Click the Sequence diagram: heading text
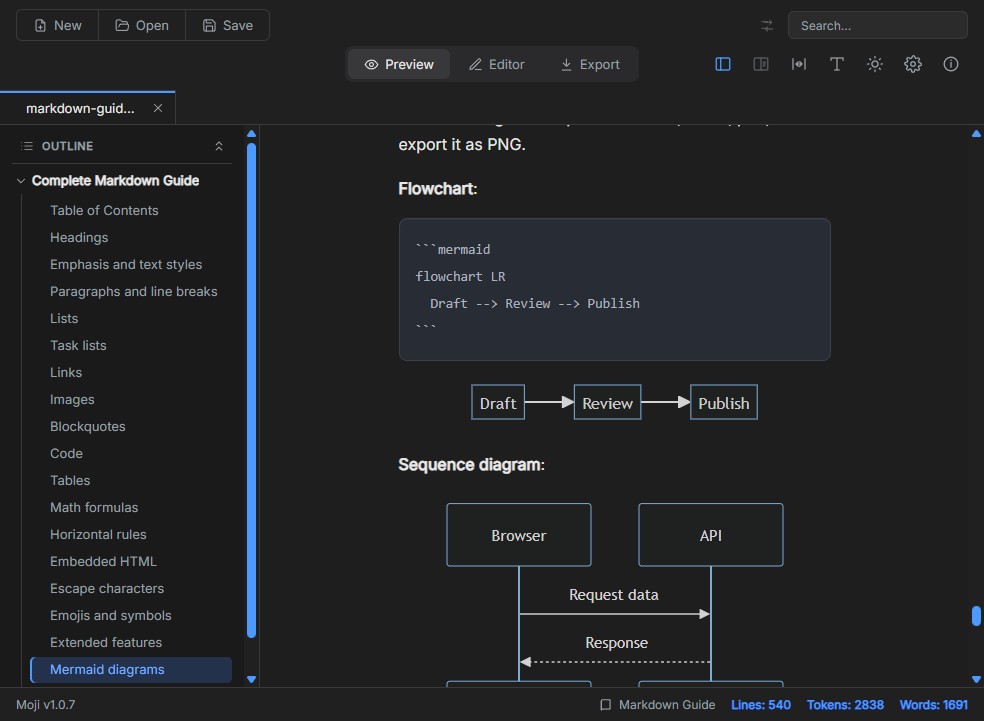984x721 pixels. point(471,465)
